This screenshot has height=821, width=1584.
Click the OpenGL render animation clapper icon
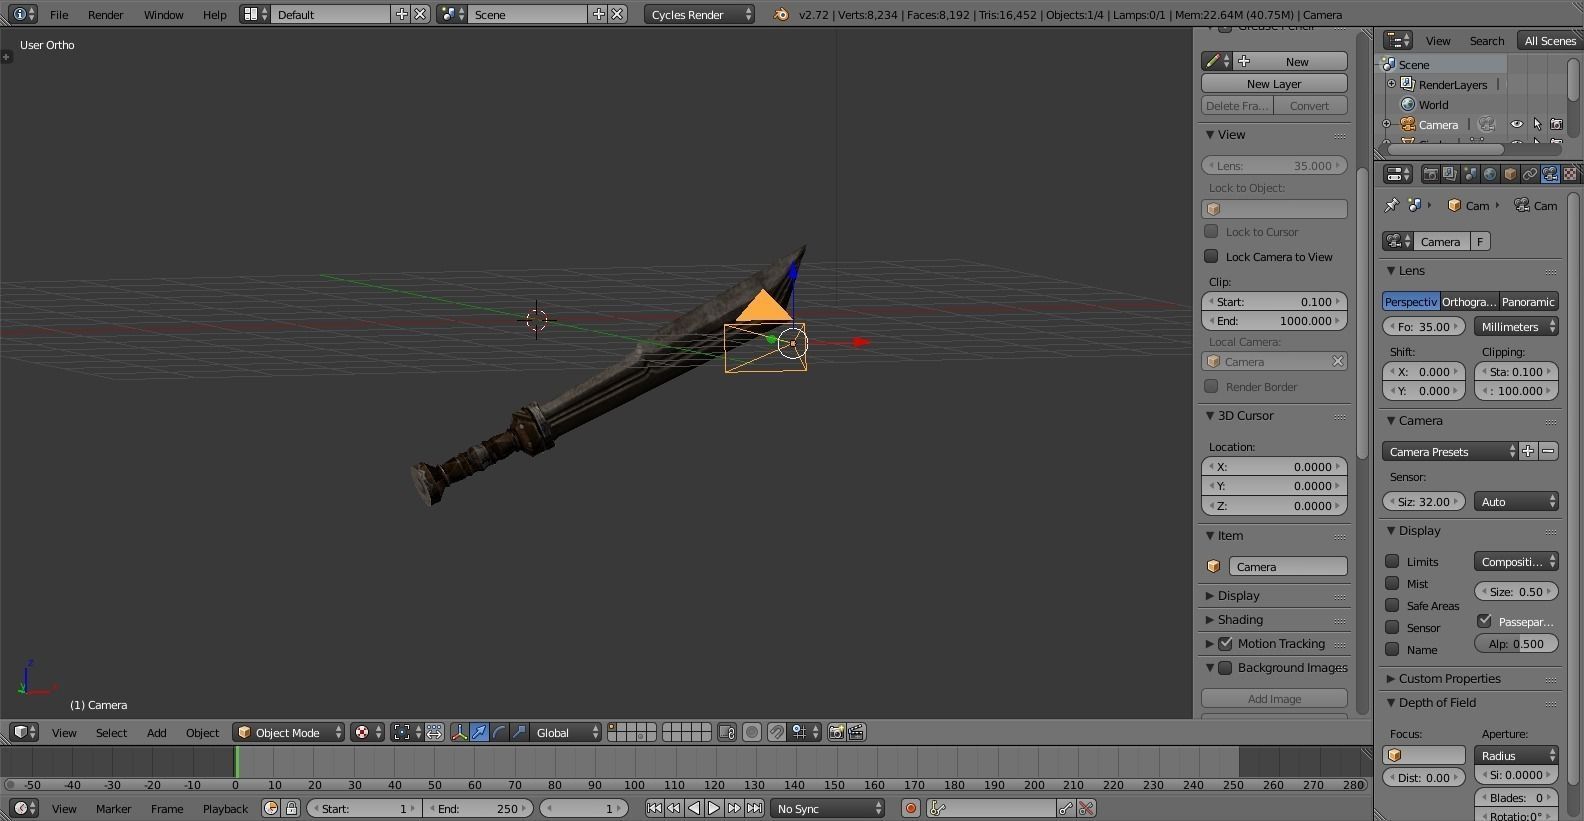[856, 732]
